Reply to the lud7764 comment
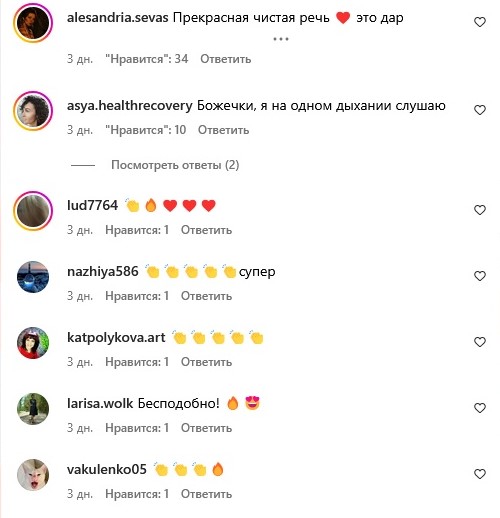The height and width of the screenshot is (518, 500). 206,230
